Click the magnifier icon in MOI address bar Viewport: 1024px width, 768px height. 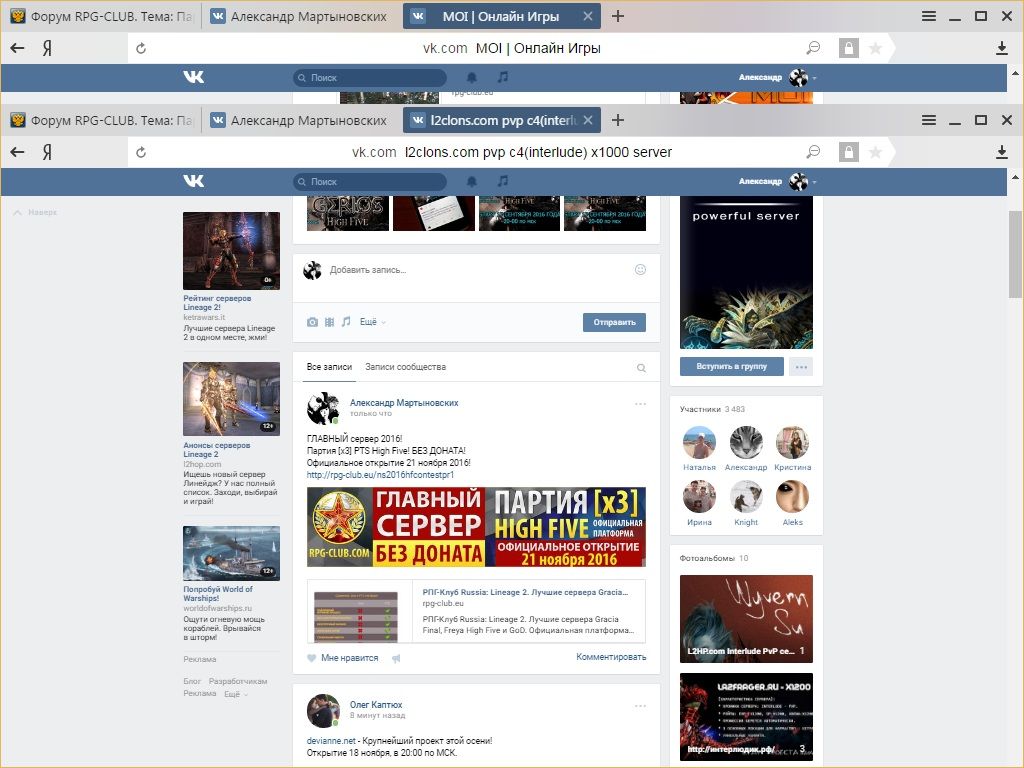[x=813, y=48]
